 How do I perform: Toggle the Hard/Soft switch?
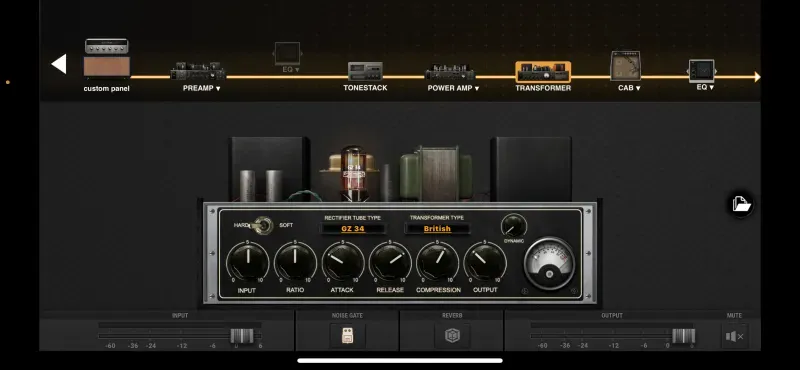coord(263,225)
